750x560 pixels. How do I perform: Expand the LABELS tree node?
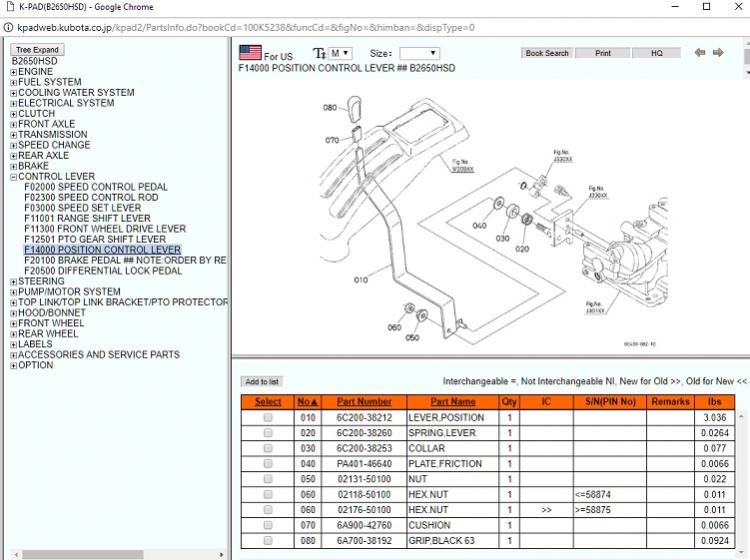coord(14,345)
